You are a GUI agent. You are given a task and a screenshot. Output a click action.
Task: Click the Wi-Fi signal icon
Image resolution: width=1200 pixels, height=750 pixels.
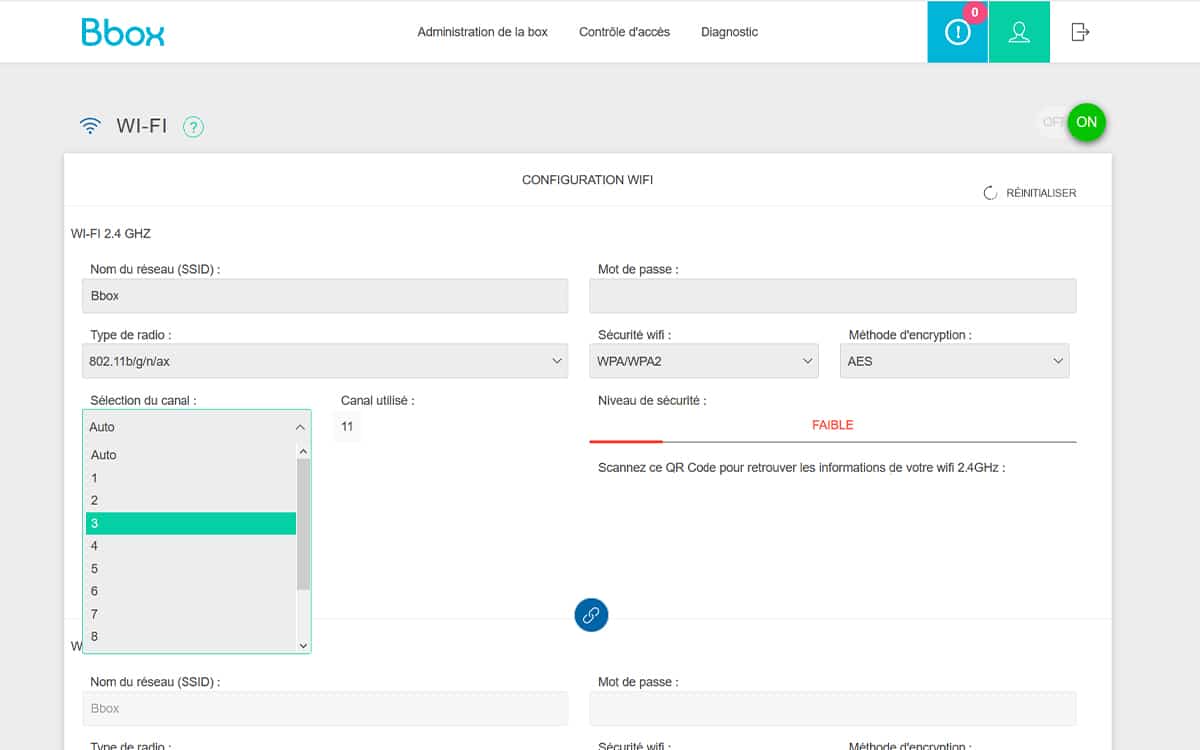(x=91, y=126)
